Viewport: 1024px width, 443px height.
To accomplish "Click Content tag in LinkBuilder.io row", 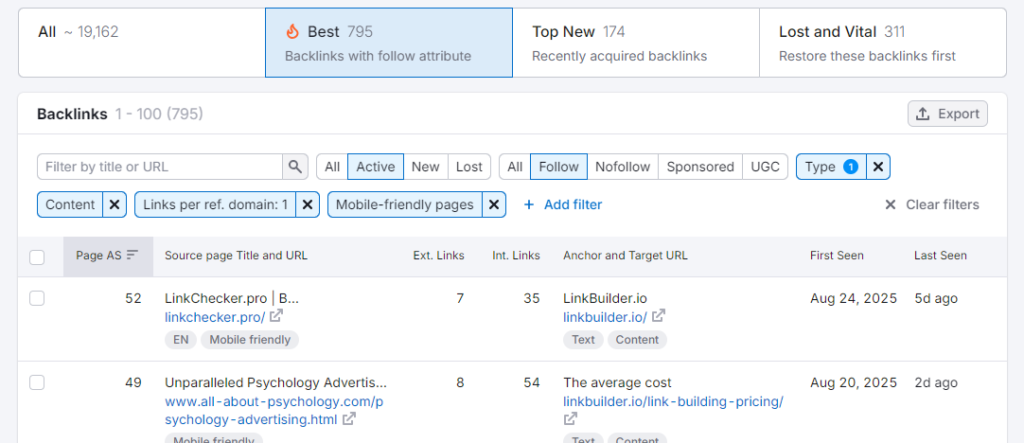I will 637,340.
